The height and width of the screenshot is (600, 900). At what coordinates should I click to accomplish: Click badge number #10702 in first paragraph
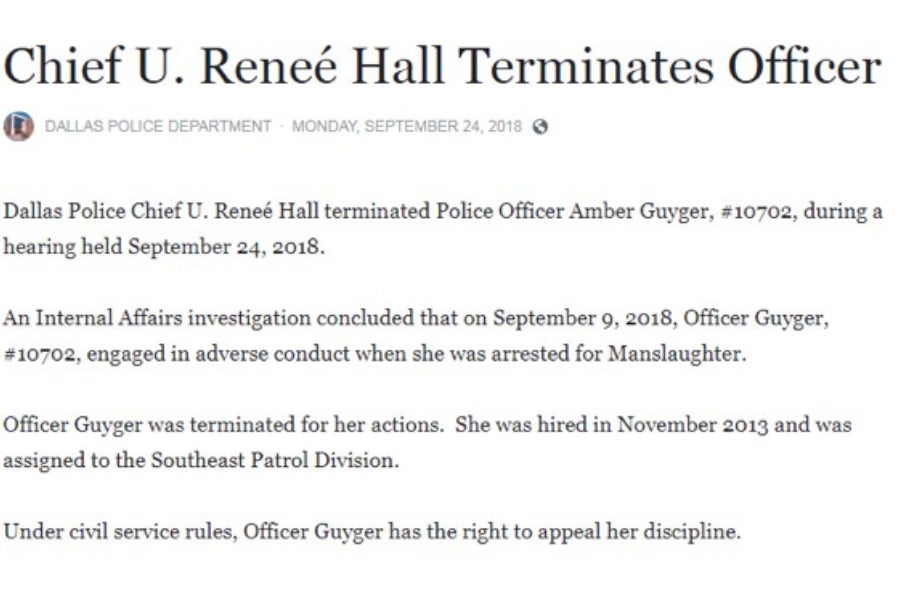pyautogui.click(x=758, y=212)
